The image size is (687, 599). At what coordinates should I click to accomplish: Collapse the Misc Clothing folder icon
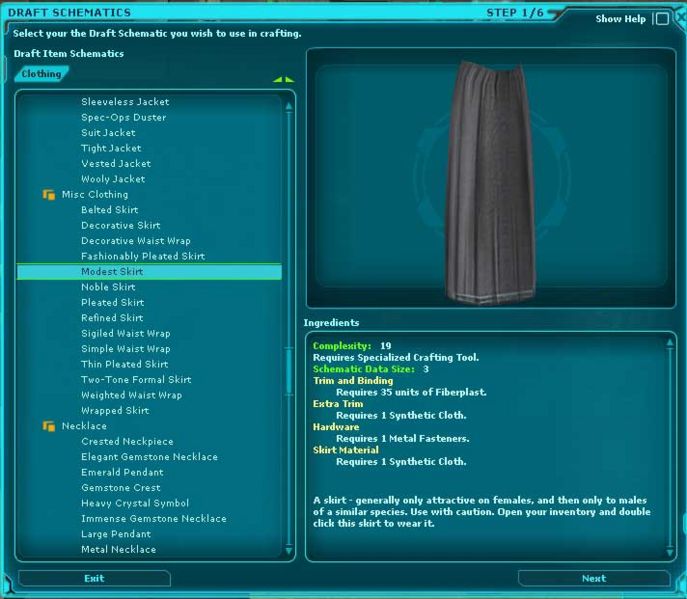point(48,195)
